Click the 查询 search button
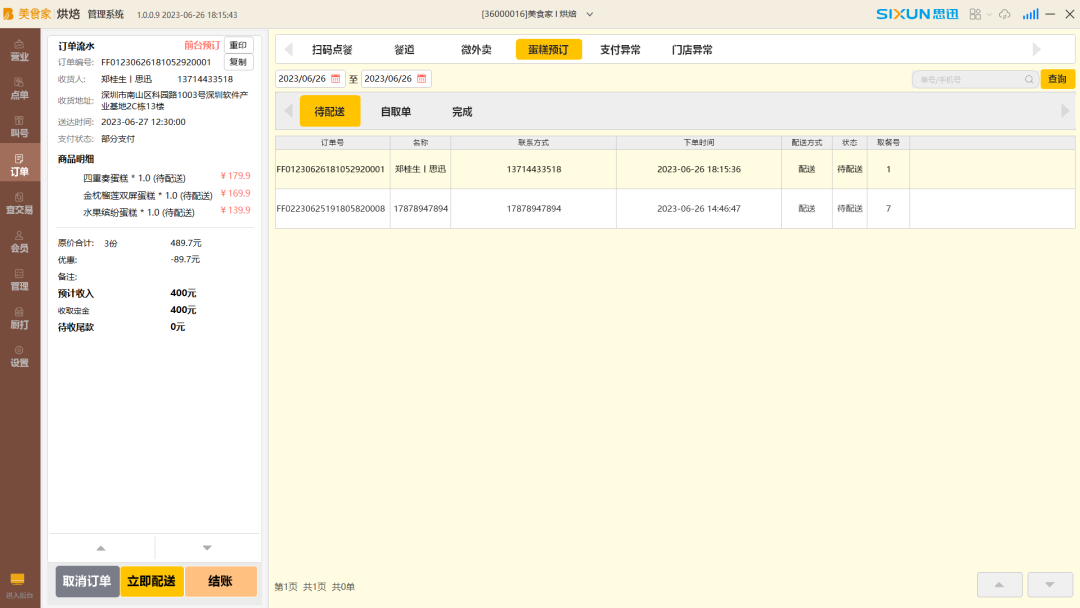Viewport: 1080px width, 608px height. [x=1057, y=79]
